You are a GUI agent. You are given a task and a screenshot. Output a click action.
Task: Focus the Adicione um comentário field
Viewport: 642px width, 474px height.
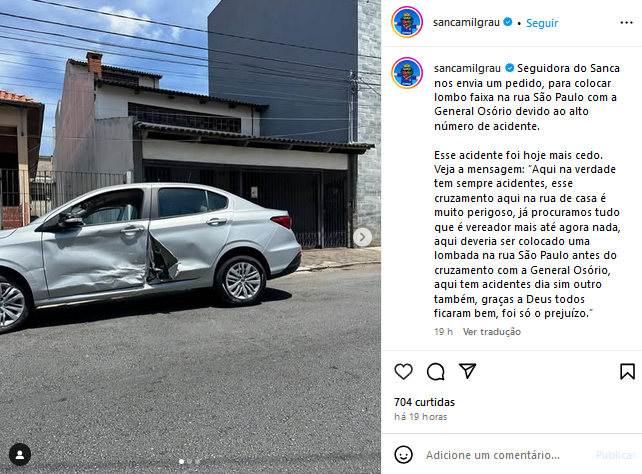pos(493,455)
